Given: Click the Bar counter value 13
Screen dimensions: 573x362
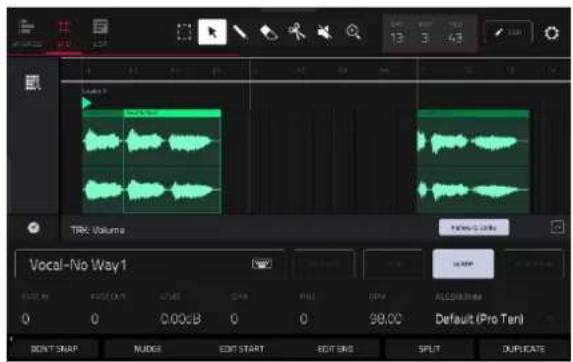Looking at the screenshot, I should tap(397, 38).
